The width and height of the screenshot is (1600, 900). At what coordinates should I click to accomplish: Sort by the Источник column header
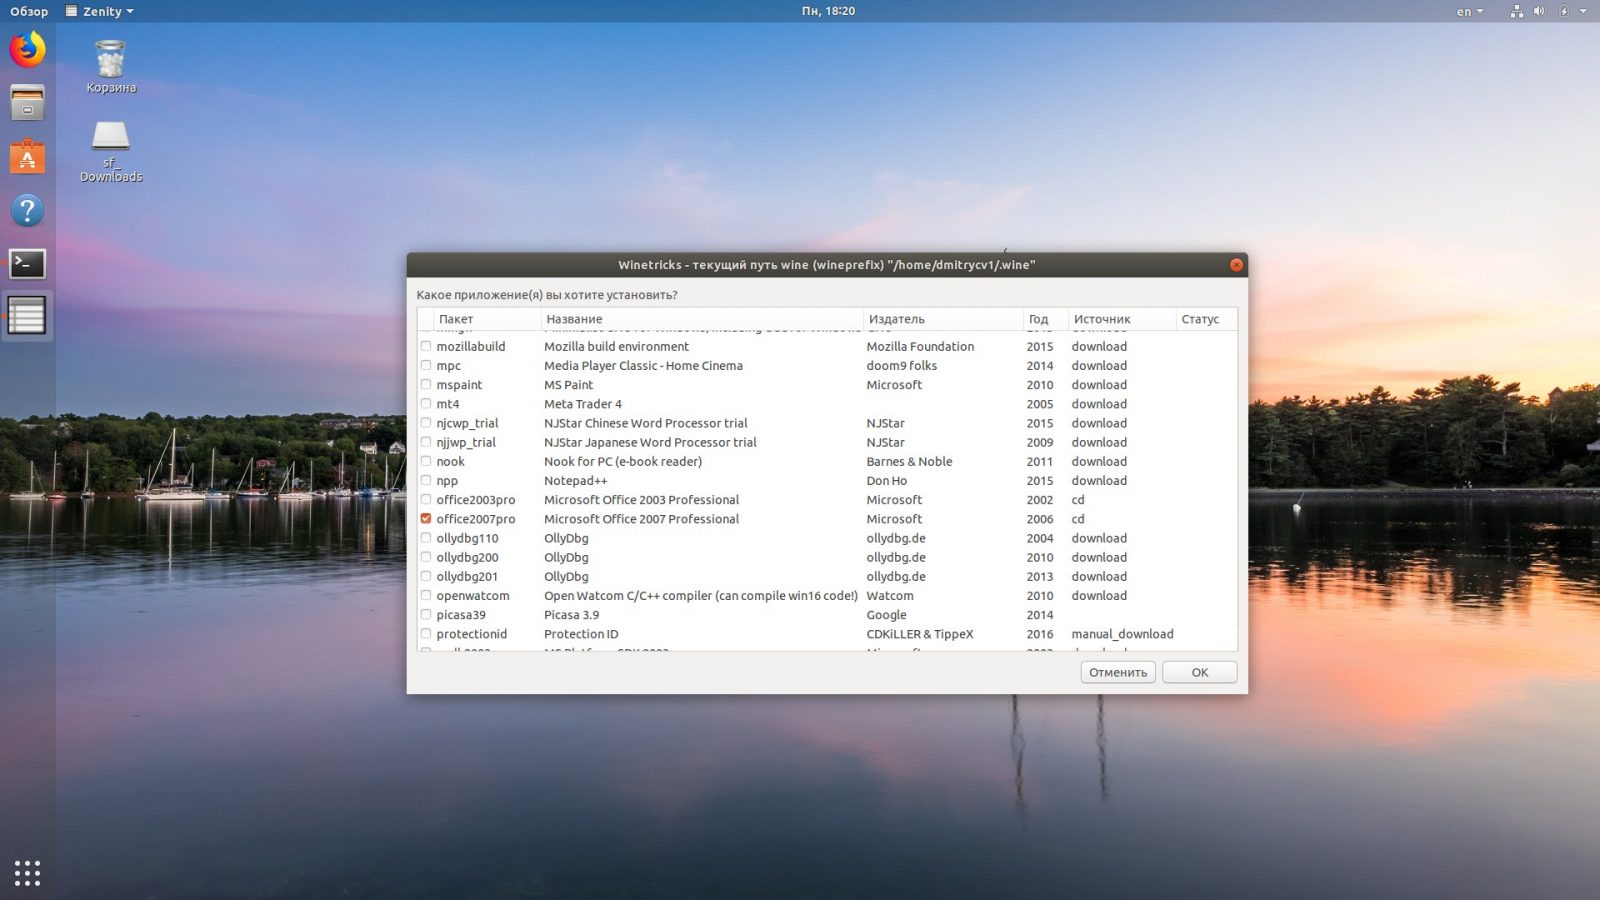click(1122, 319)
